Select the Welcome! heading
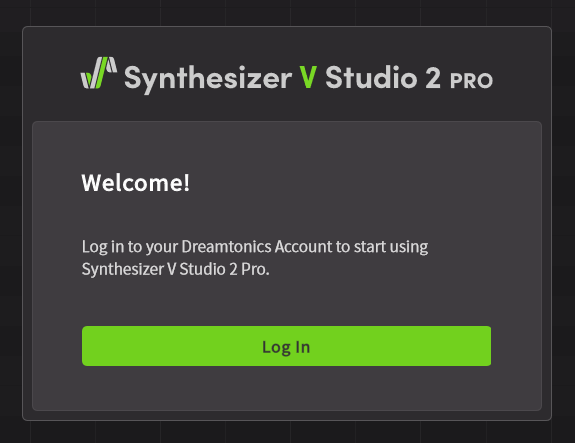575x443 pixels. coord(136,183)
